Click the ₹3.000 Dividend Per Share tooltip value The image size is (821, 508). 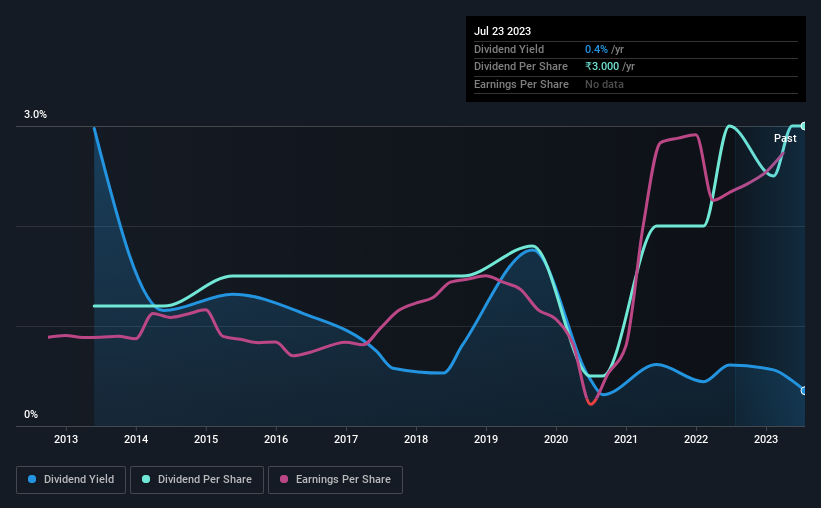click(x=602, y=67)
